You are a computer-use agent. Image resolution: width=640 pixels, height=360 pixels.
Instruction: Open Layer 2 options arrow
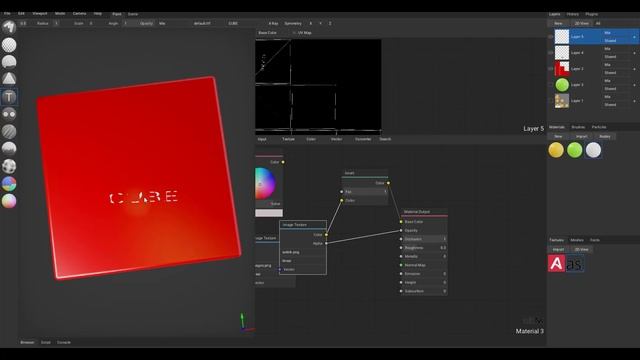coord(634,69)
